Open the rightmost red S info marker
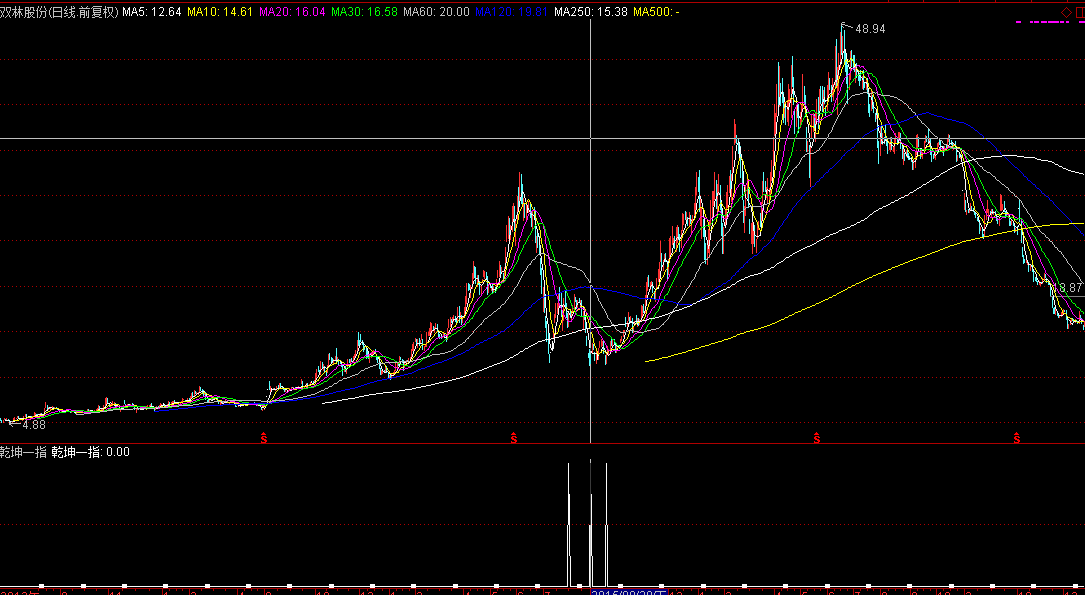 click(1017, 437)
